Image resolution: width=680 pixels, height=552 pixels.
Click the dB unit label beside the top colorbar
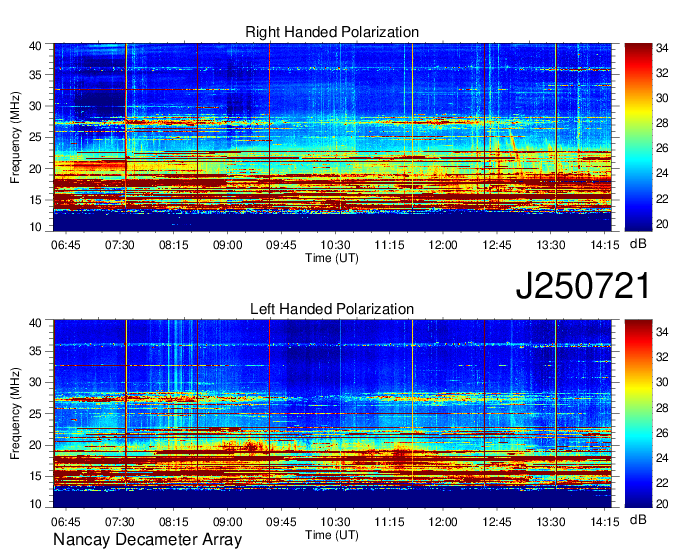pos(638,244)
